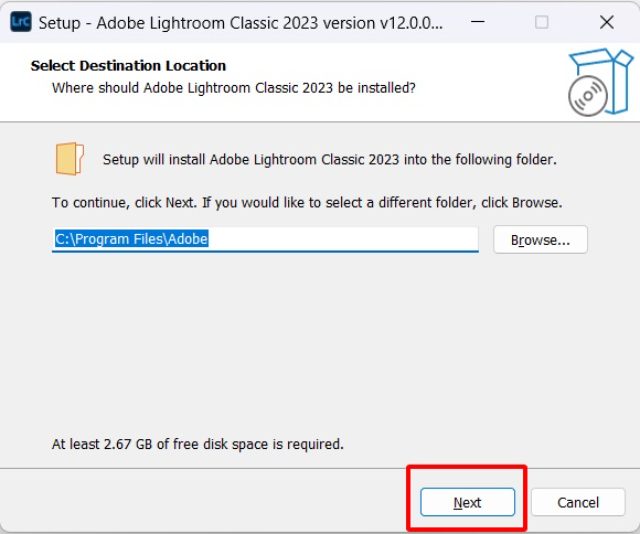Click the "Setup will install" description text
640x534 pixels.
pos(329,159)
